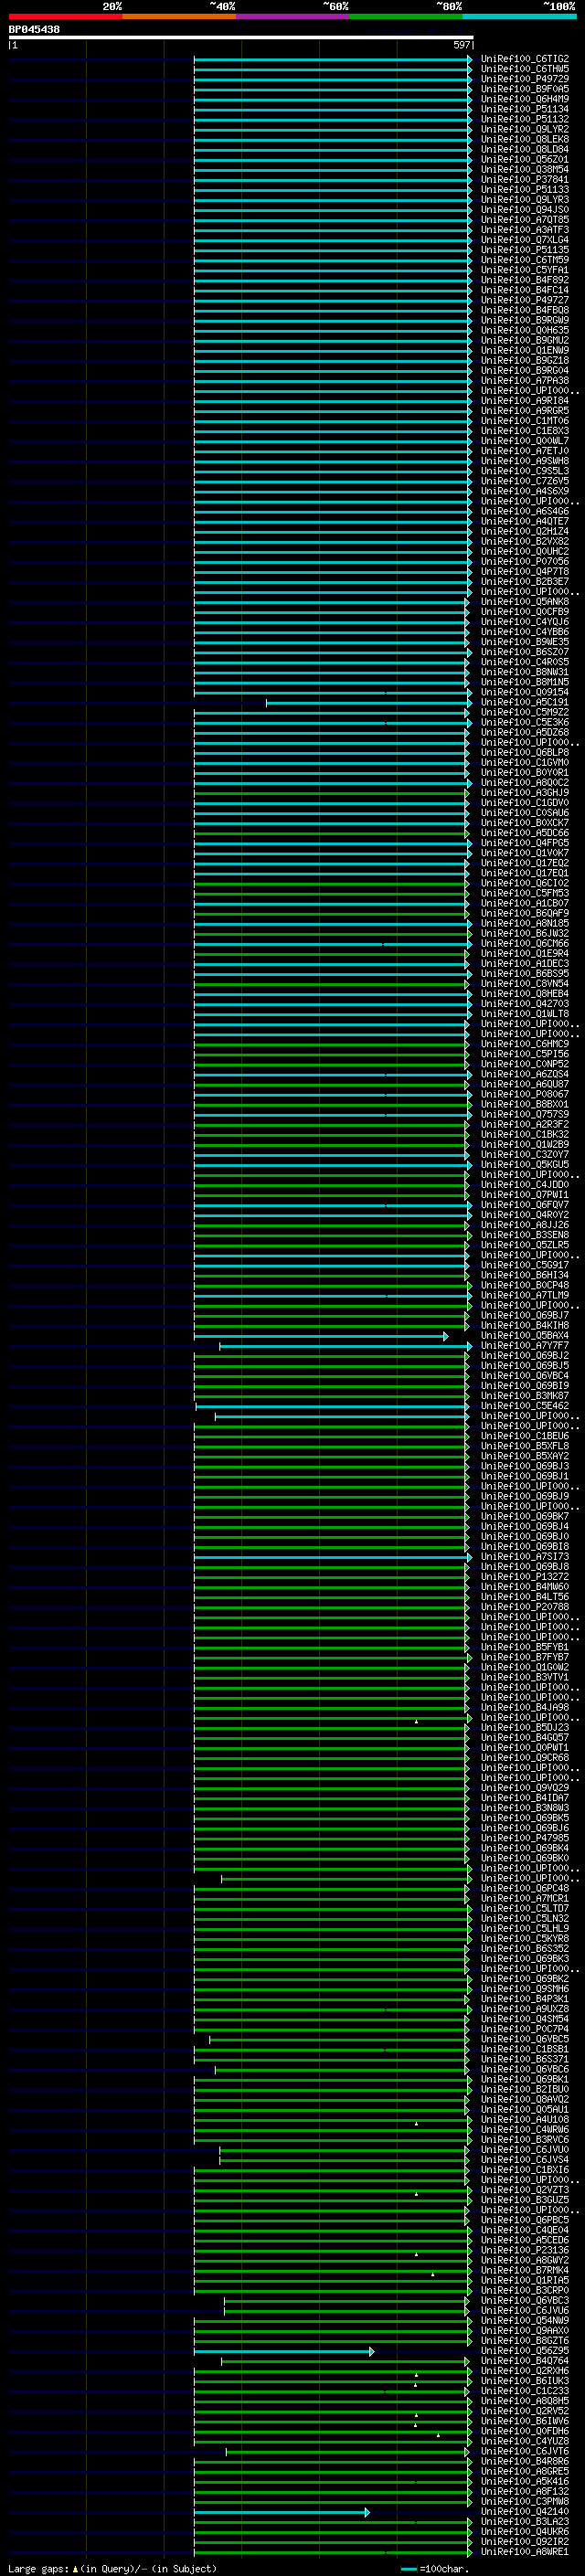Image resolution: width=585 pixels, height=2576 pixels.
Task: Click the green ~80% identity color bar
Action: [x=406, y=16]
